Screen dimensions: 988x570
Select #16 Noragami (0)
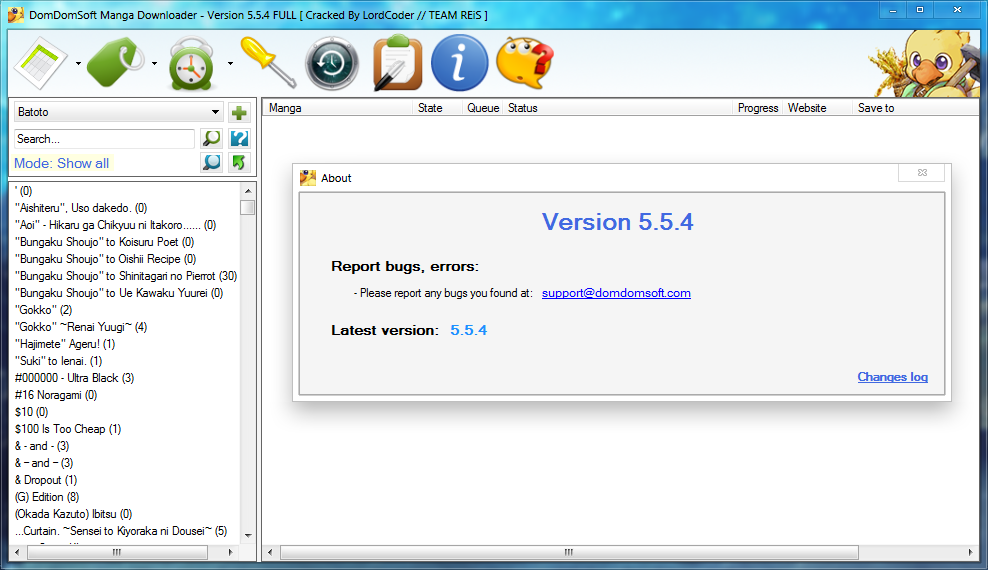click(56, 395)
